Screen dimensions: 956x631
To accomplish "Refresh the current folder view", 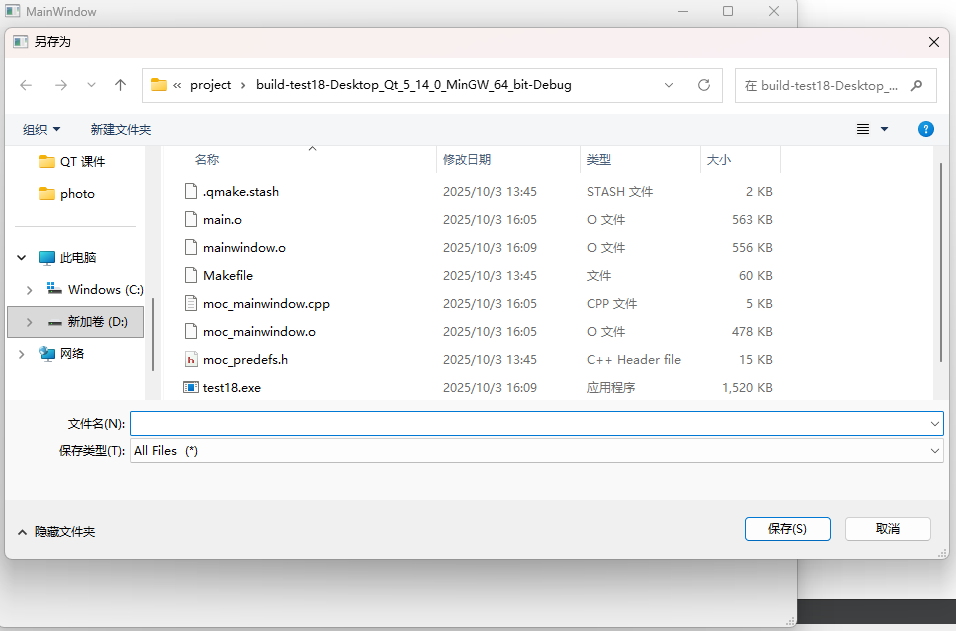I will [x=704, y=85].
